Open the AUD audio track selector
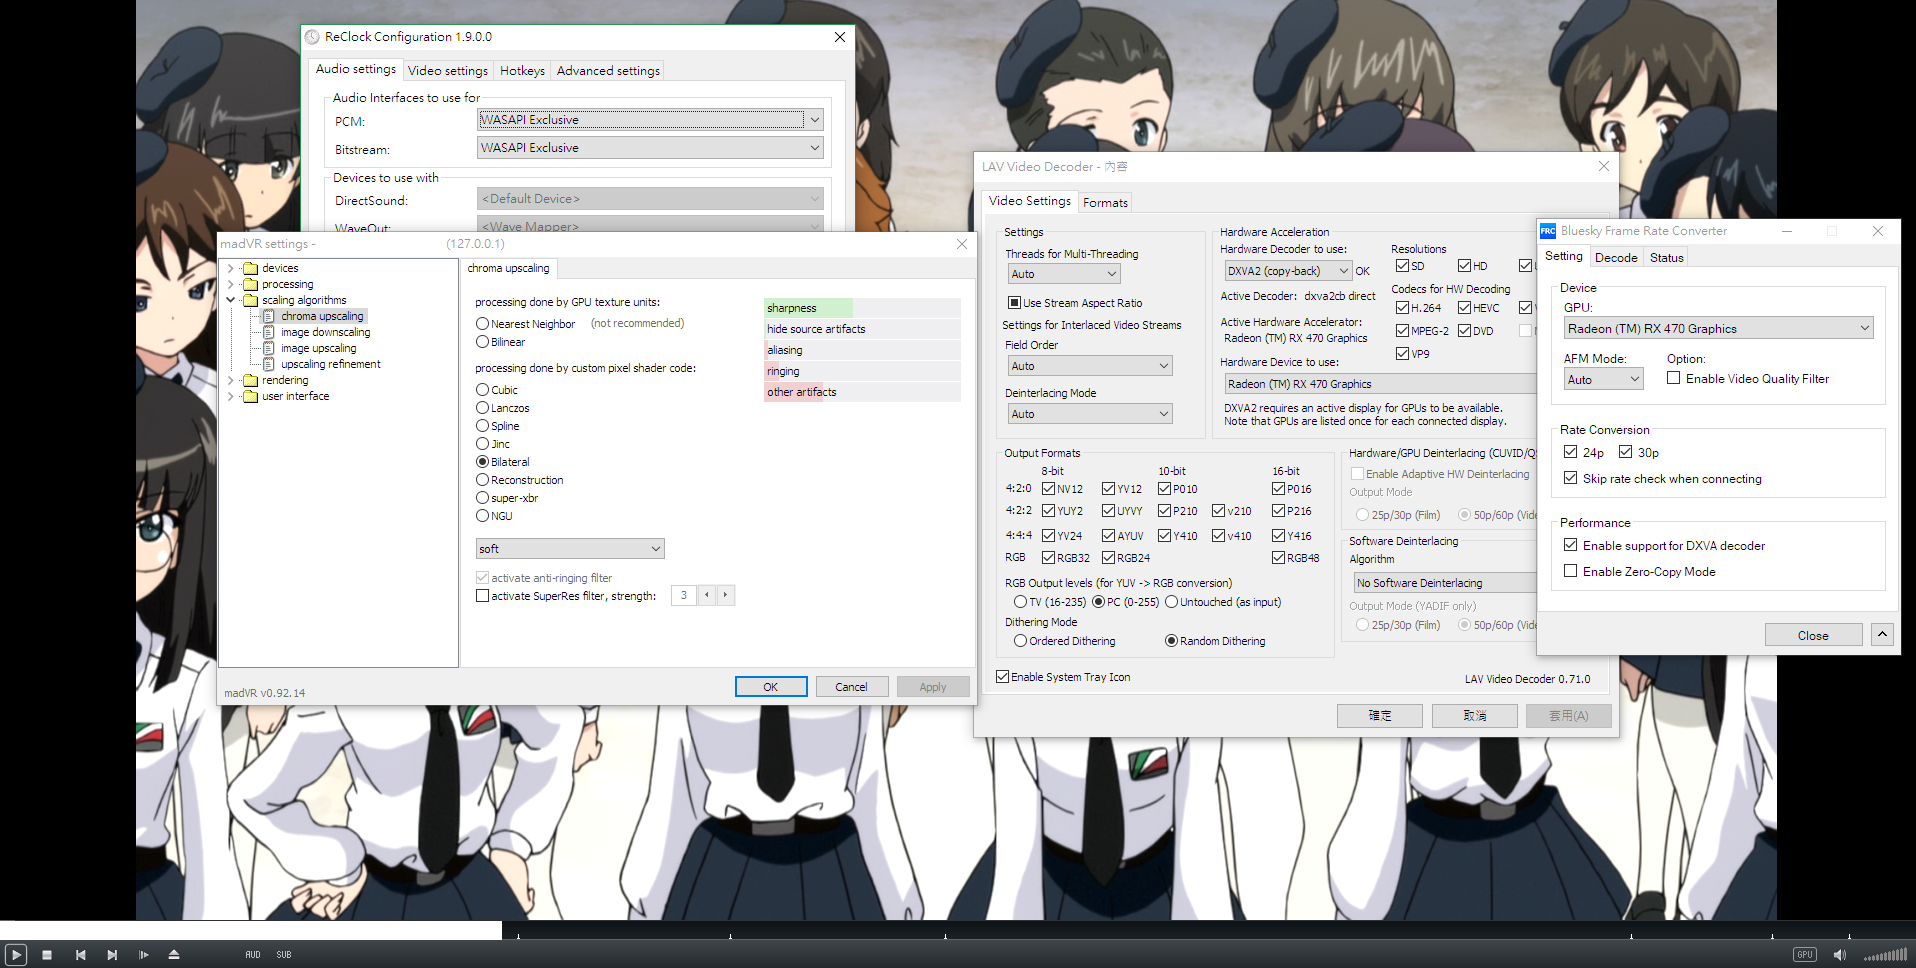1916x968 pixels. tap(253, 955)
